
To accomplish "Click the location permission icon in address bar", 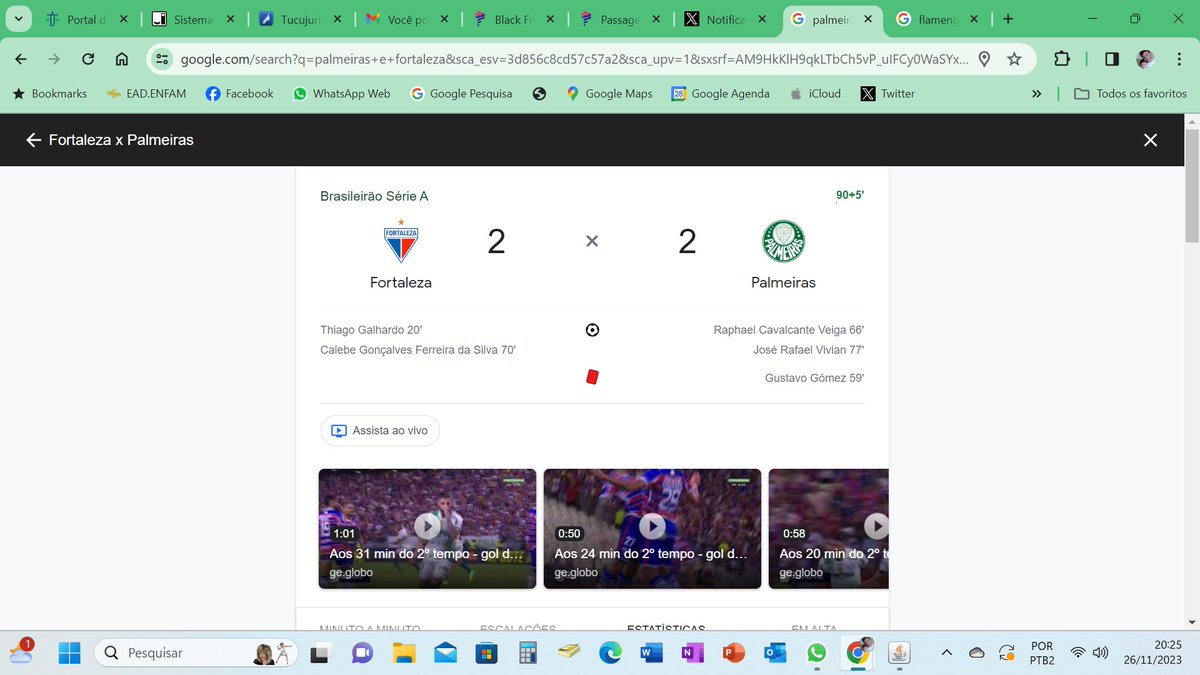I will 984,59.
